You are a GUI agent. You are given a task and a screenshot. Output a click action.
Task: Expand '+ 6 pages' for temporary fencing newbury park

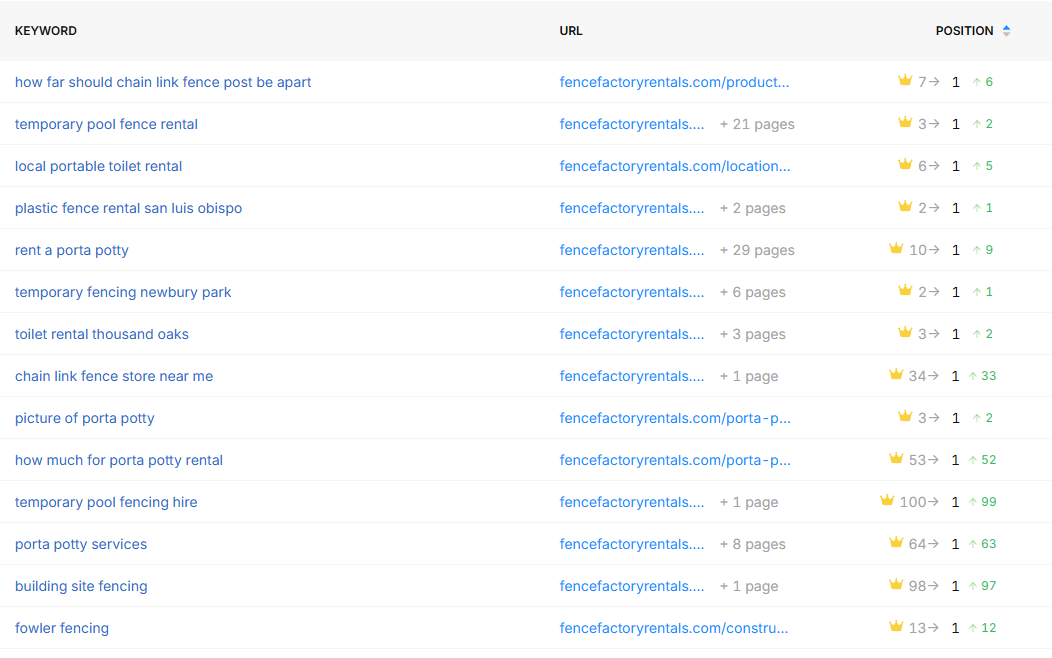pyautogui.click(x=752, y=292)
